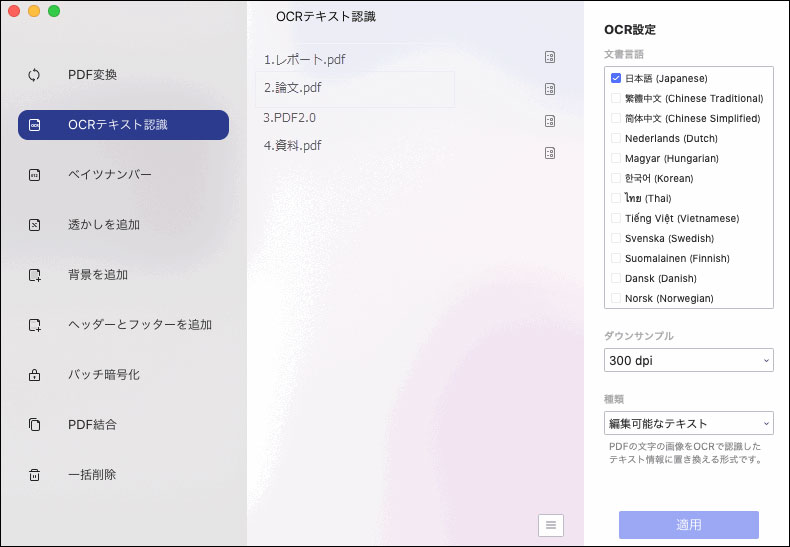
Task: Select file 3.PDF2.0 in the list
Action: tap(289, 118)
